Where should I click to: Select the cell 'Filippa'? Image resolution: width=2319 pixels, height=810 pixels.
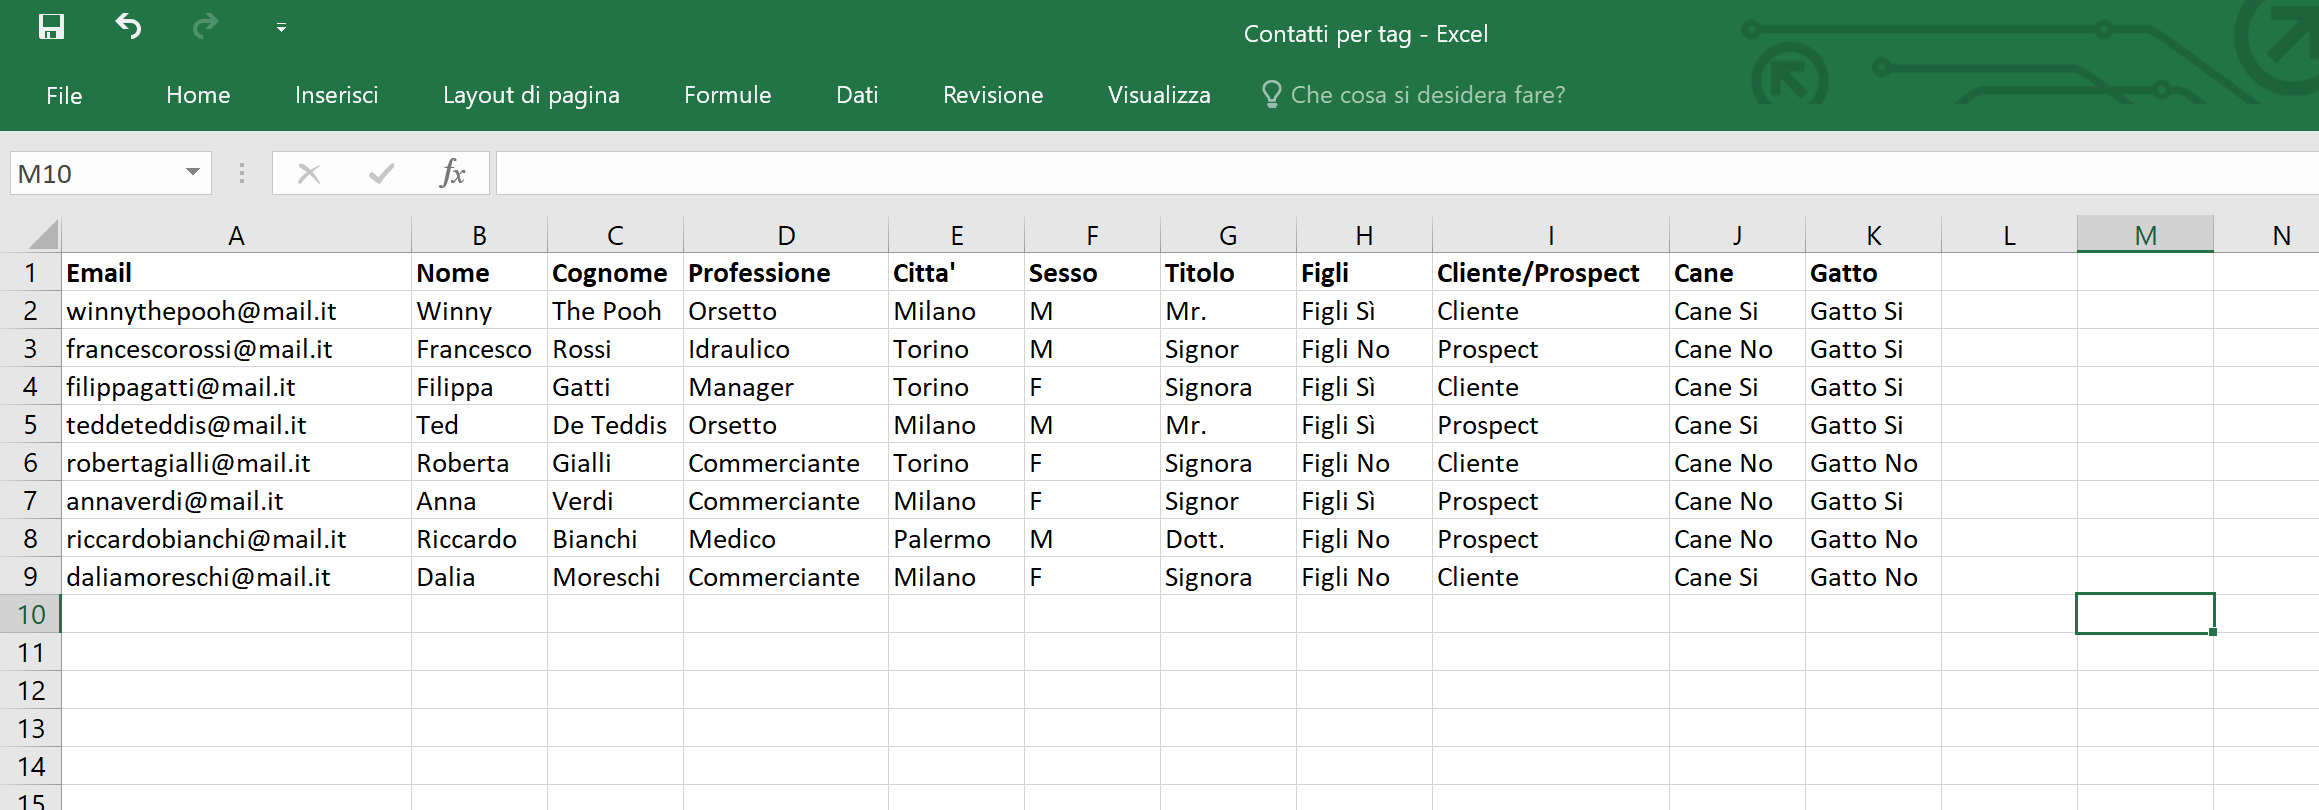[x=479, y=387]
